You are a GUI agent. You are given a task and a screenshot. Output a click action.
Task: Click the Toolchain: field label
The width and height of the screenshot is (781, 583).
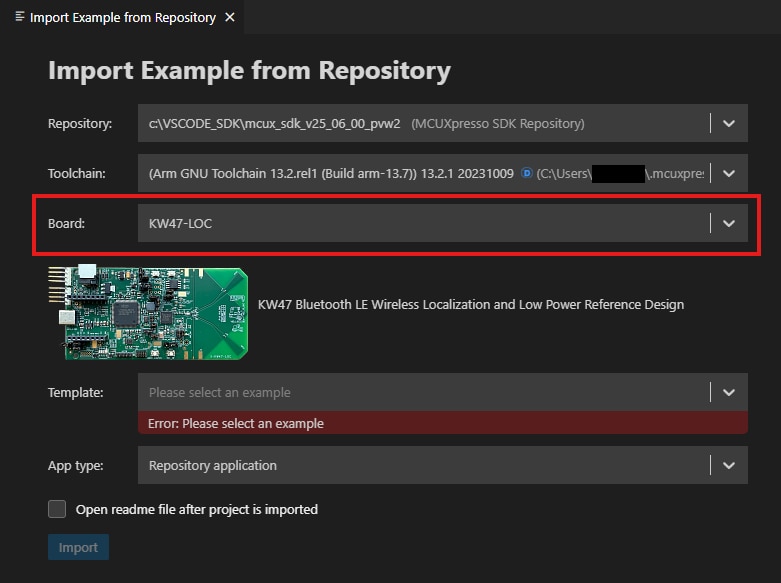coord(77,173)
